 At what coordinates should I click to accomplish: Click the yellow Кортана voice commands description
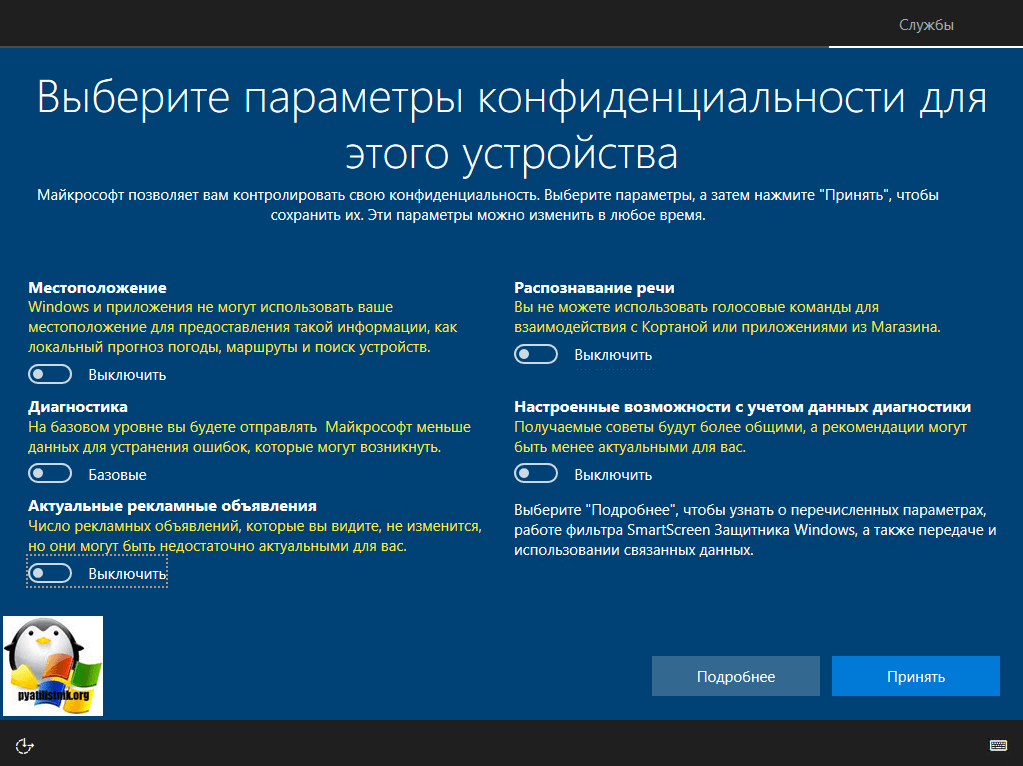[727, 317]
